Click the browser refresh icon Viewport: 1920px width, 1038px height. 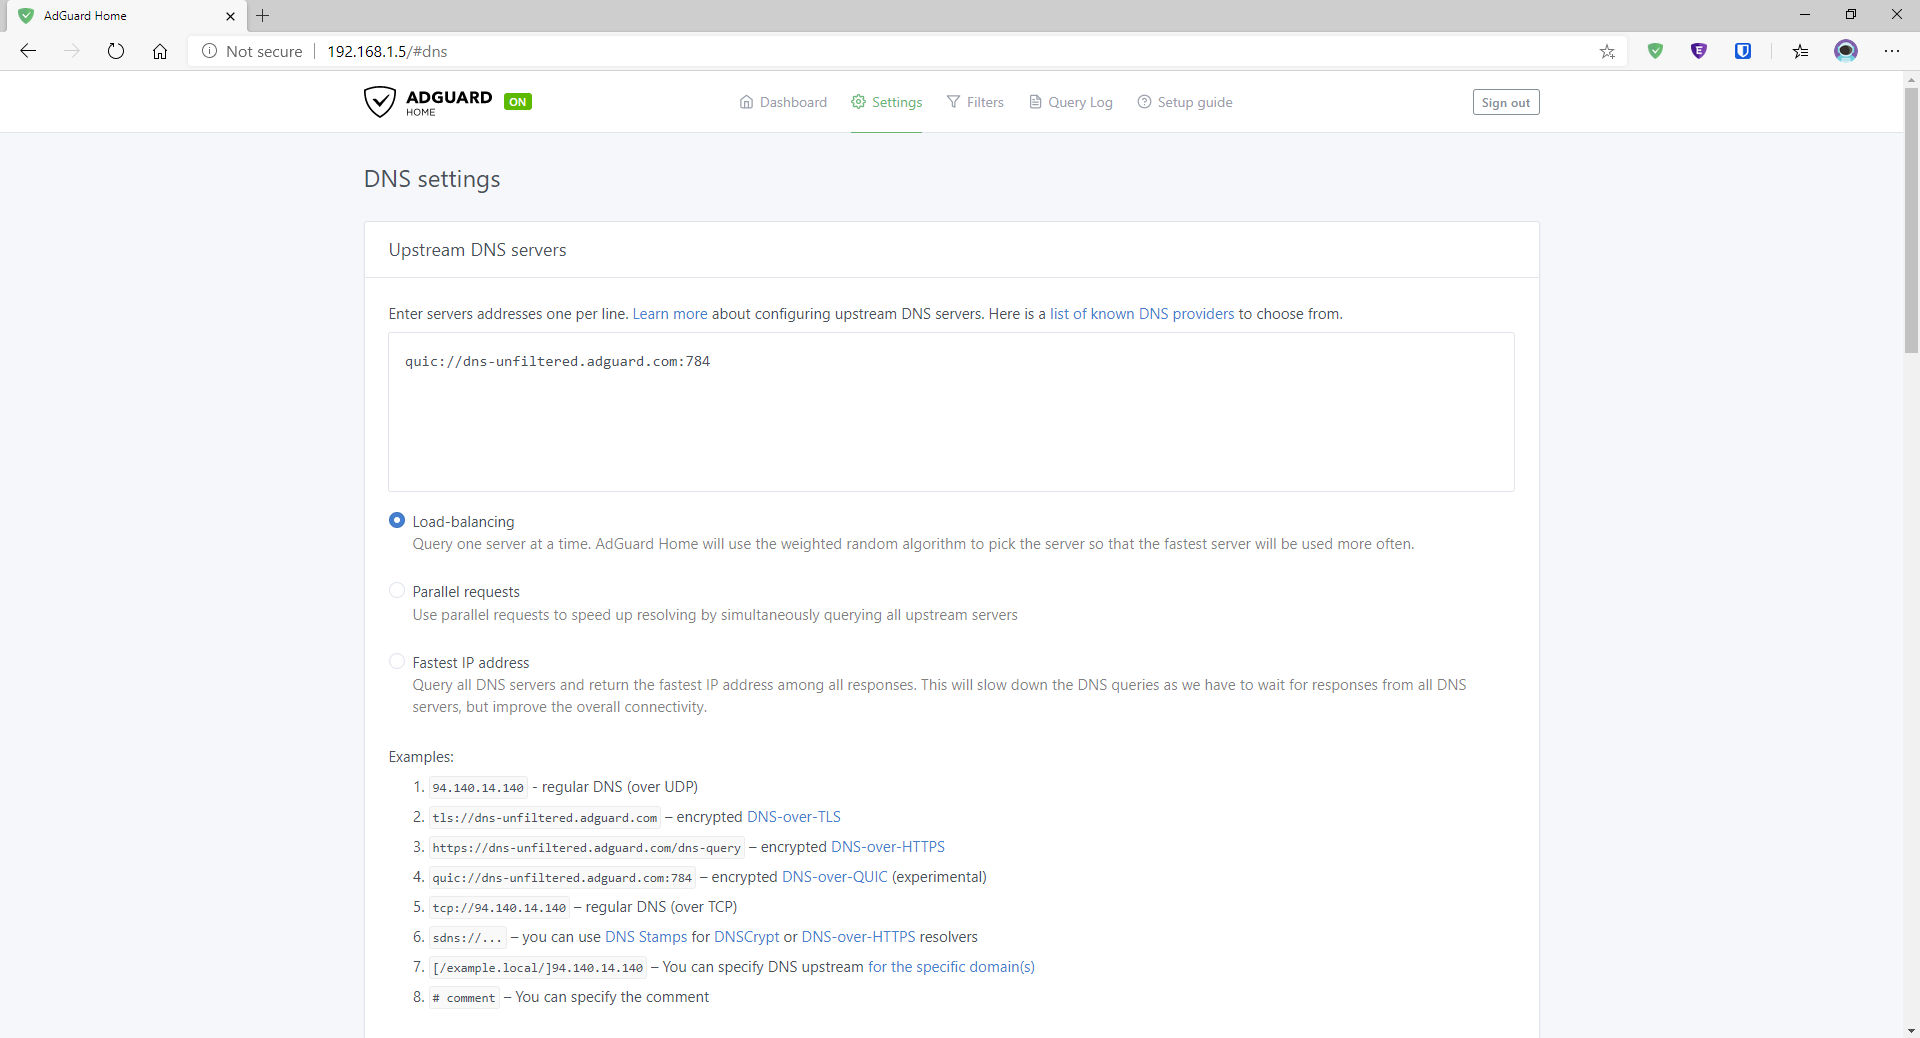(x=116, y=51)
